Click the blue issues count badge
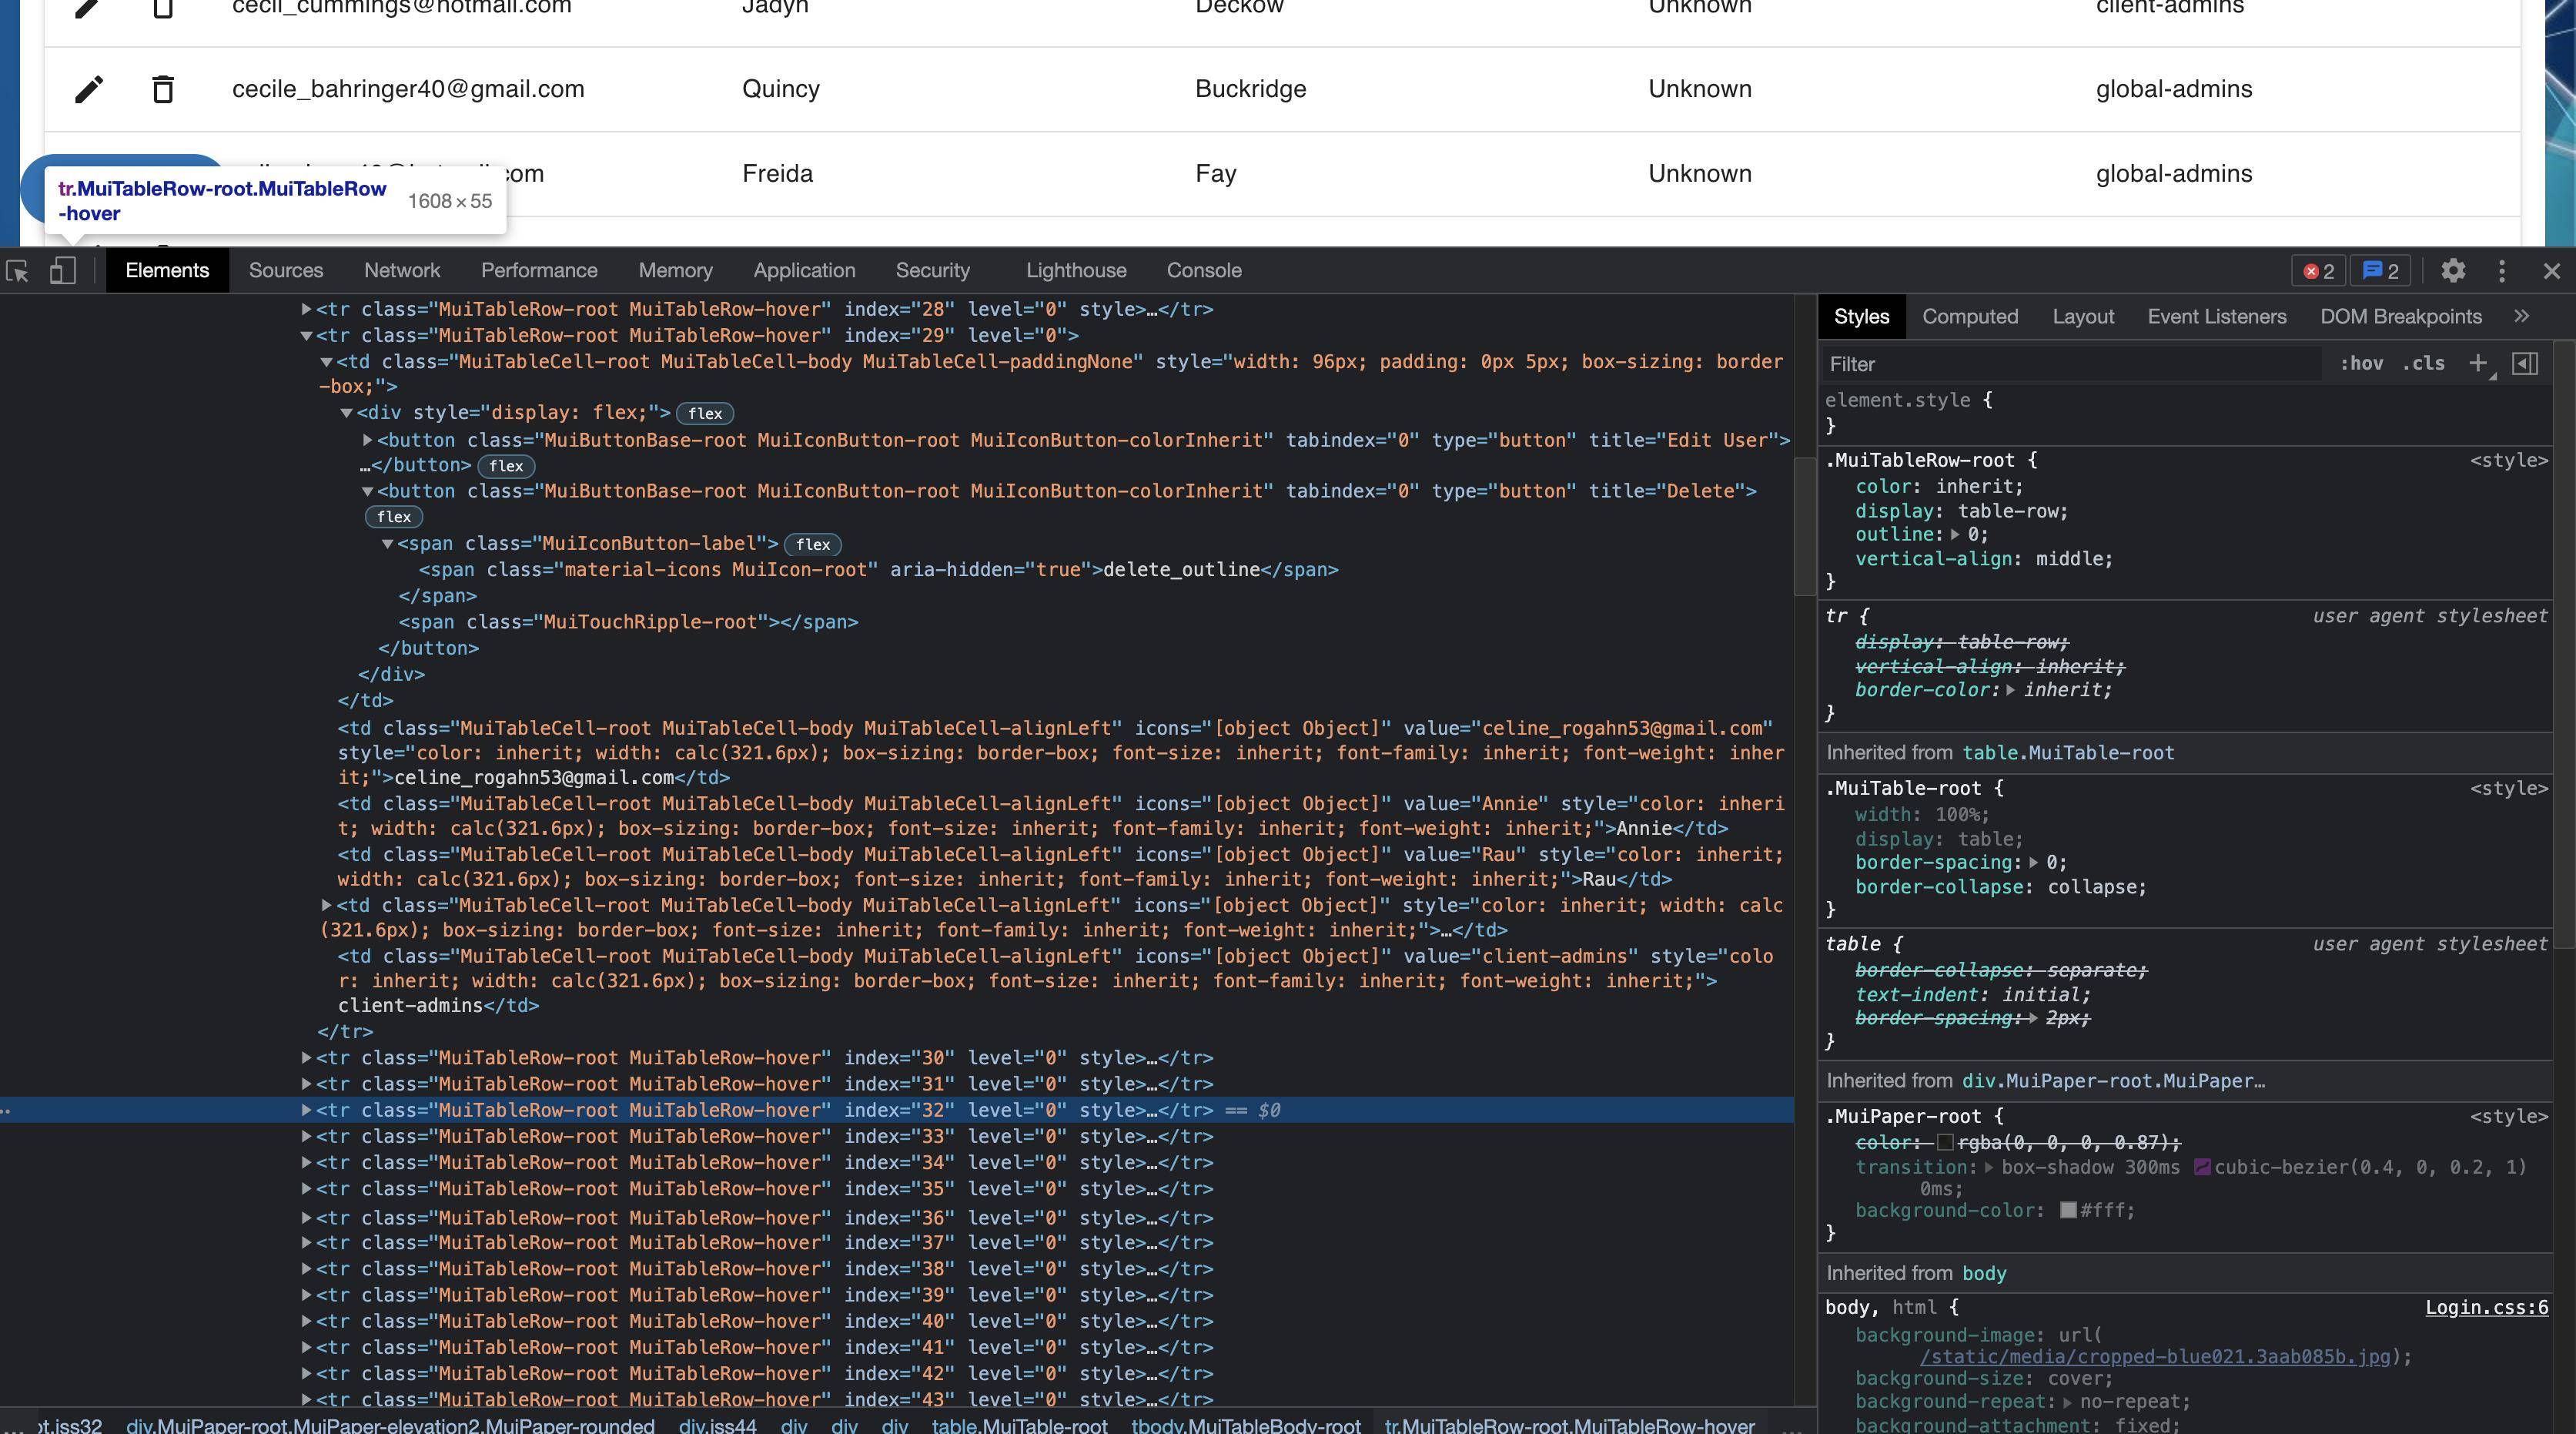Image resolution: width=2576 pixels, height=1434 pixels. tap(2380, 271)
